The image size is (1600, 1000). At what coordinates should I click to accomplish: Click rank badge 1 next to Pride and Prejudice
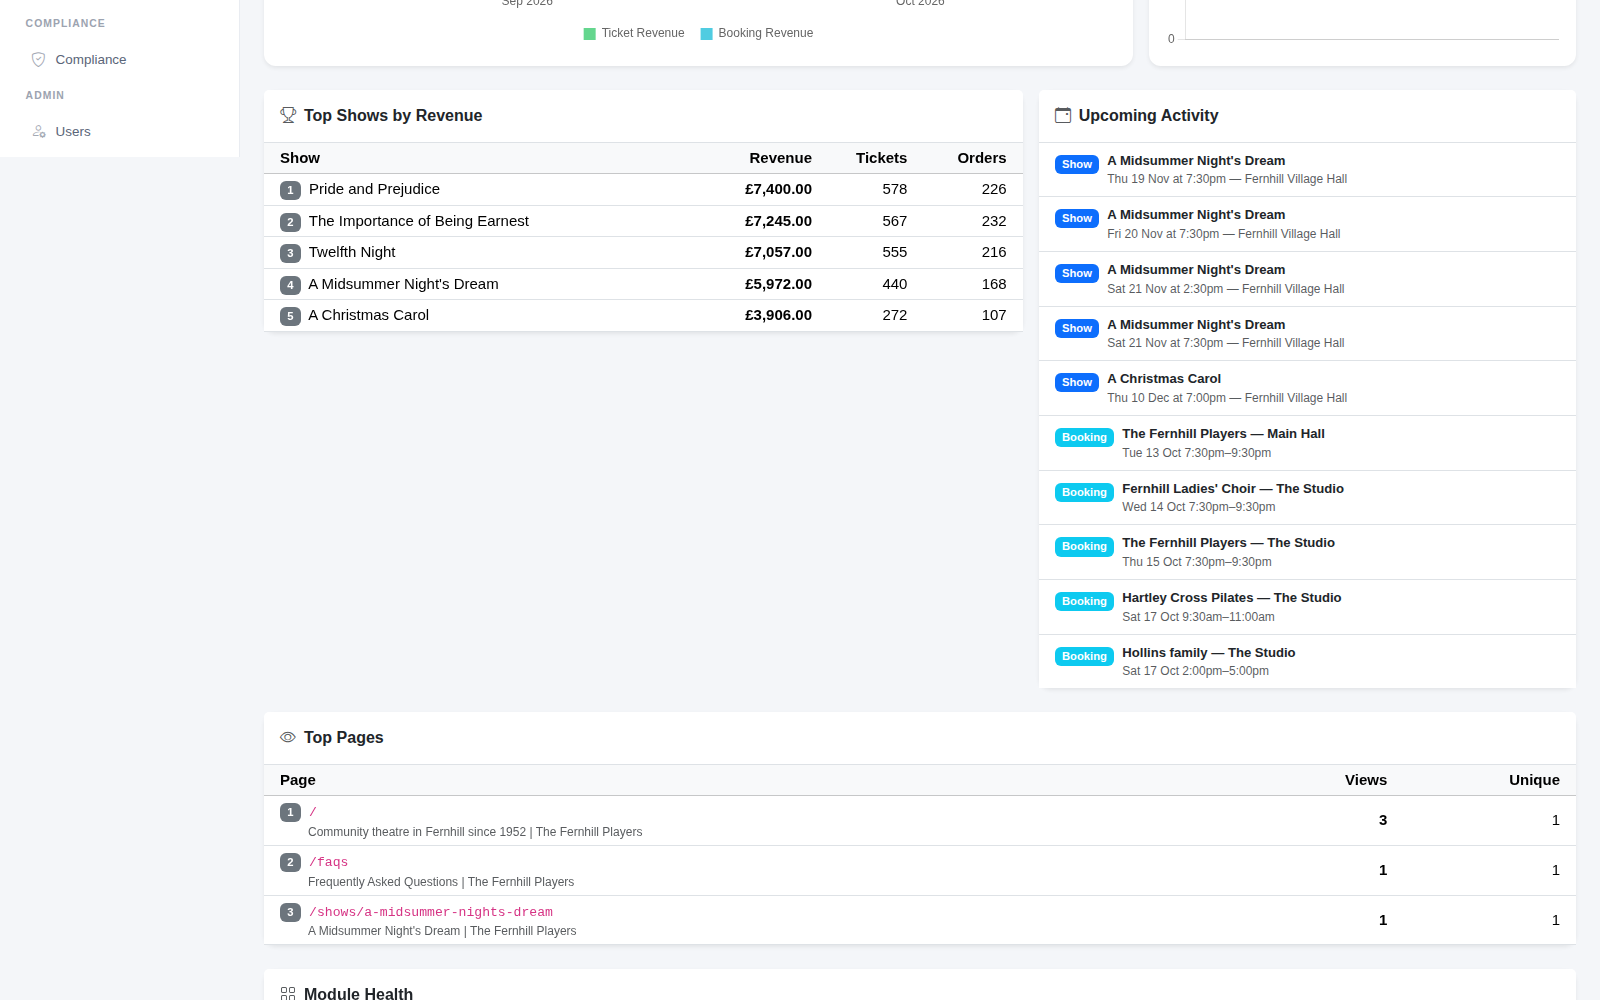pyautogui.click(x=290, y=190)
